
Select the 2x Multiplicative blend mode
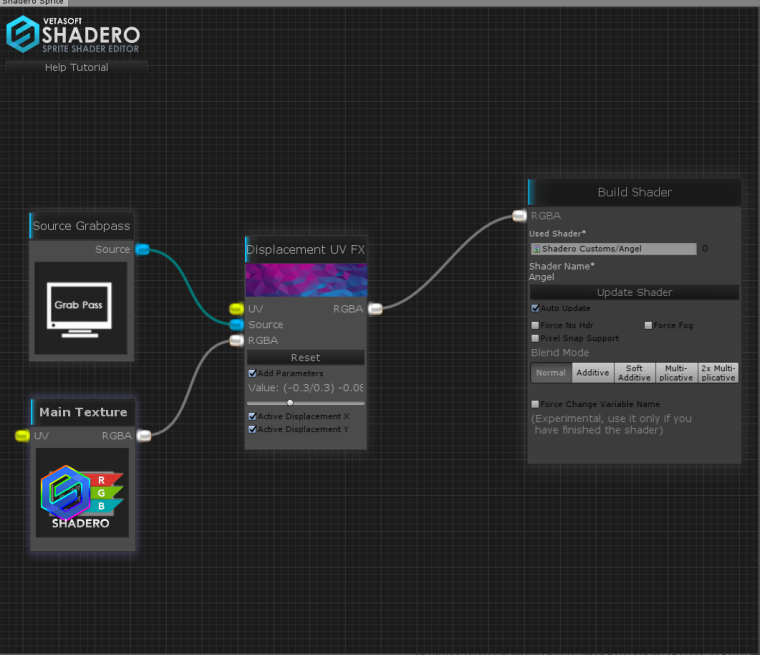[x=718, y=373]
